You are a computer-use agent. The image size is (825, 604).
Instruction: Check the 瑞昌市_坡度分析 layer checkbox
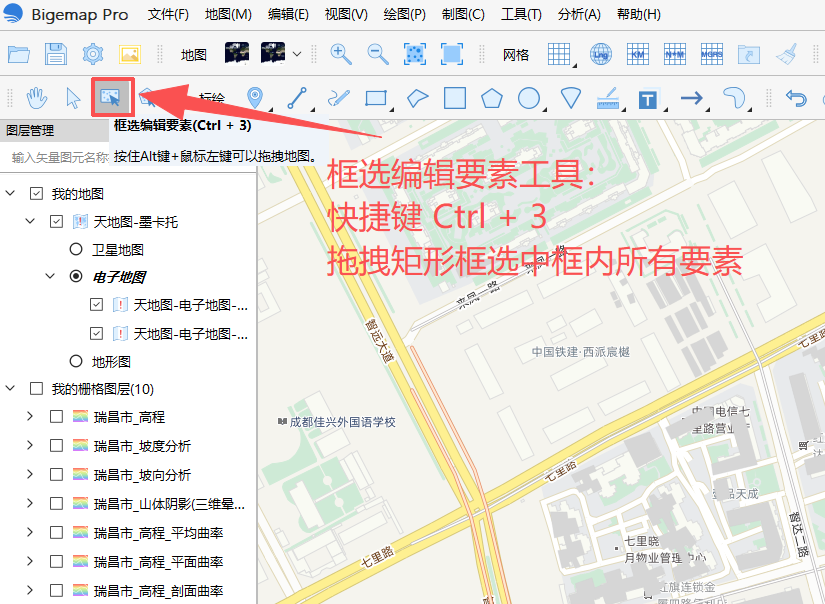pyautogui.click(x=56, y=446)
